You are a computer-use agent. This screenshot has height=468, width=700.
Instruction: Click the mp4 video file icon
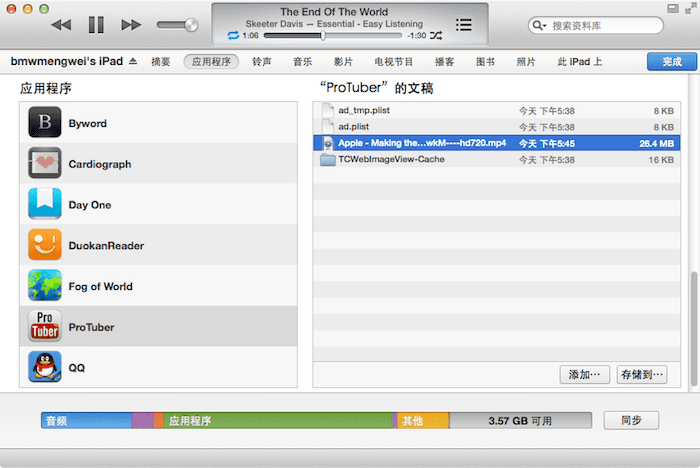[x=328, y=143]
